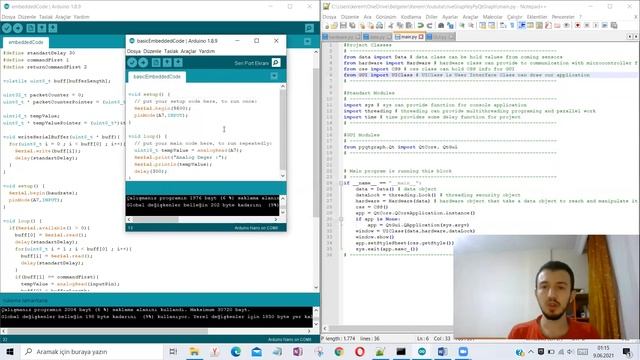The width and height of the screenshot is (640, 360).
Task: Open Görünüm menu in Notepad++
Action: pyautogui.click(x=386, y=17)
